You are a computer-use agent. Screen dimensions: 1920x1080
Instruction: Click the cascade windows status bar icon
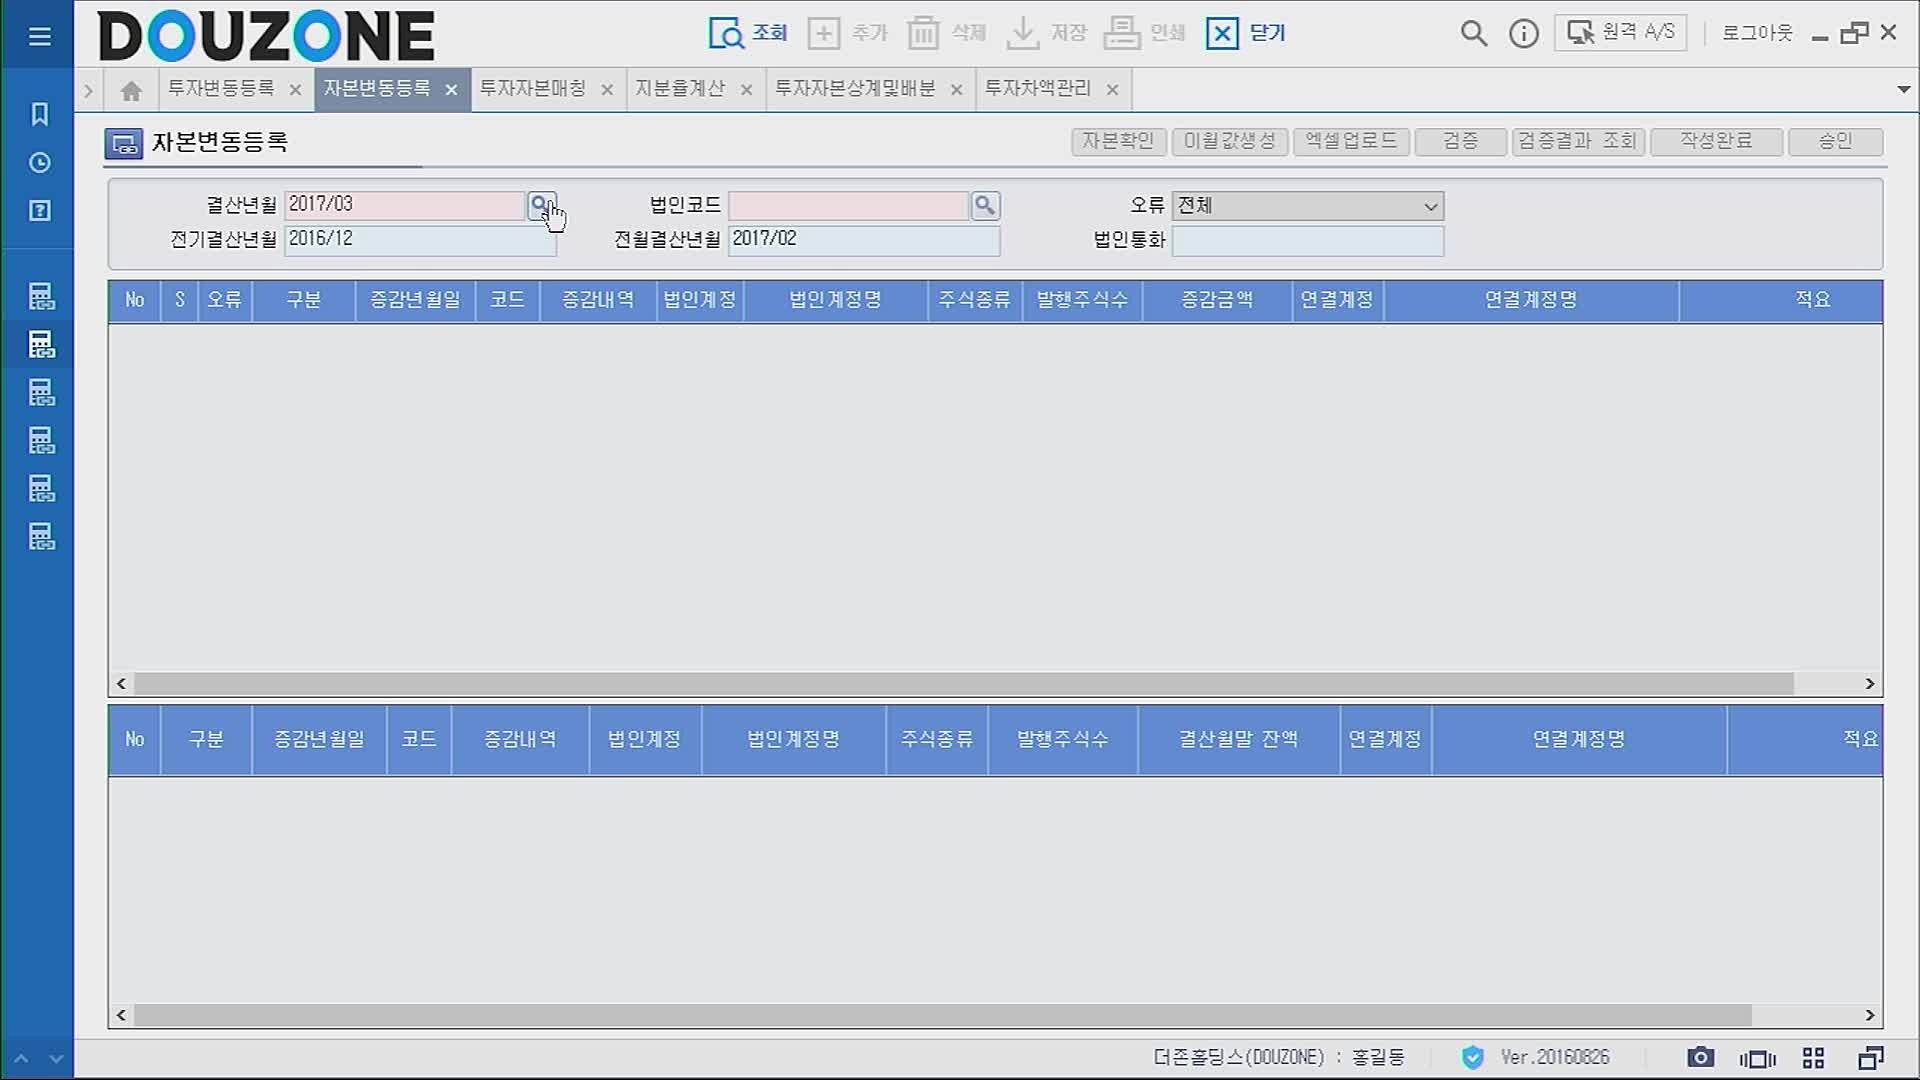pos(1870,1058)
